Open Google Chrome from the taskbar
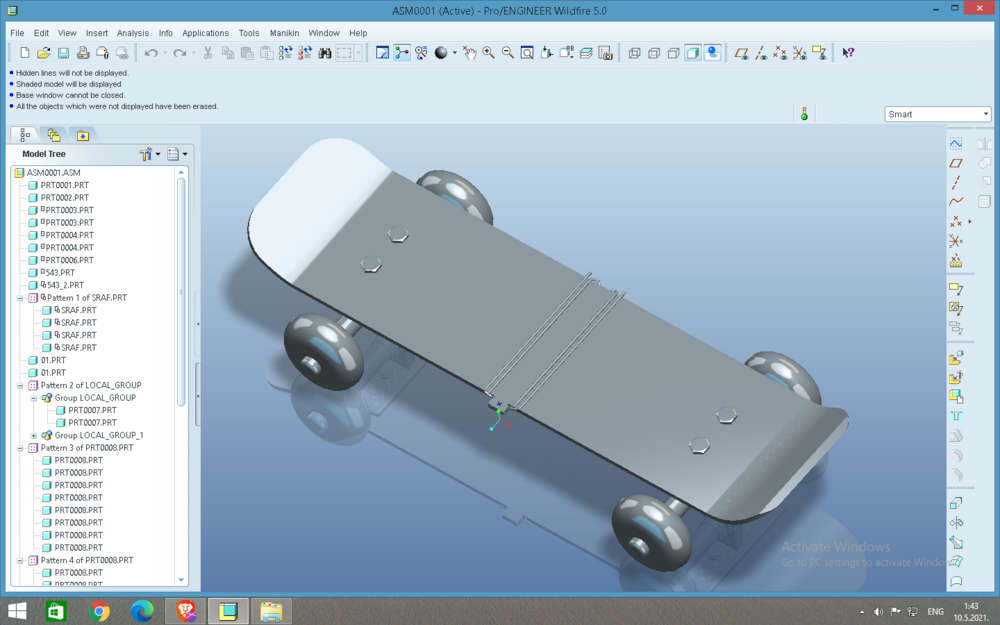Screen dimensions: 1000x625 click(99, 612)
